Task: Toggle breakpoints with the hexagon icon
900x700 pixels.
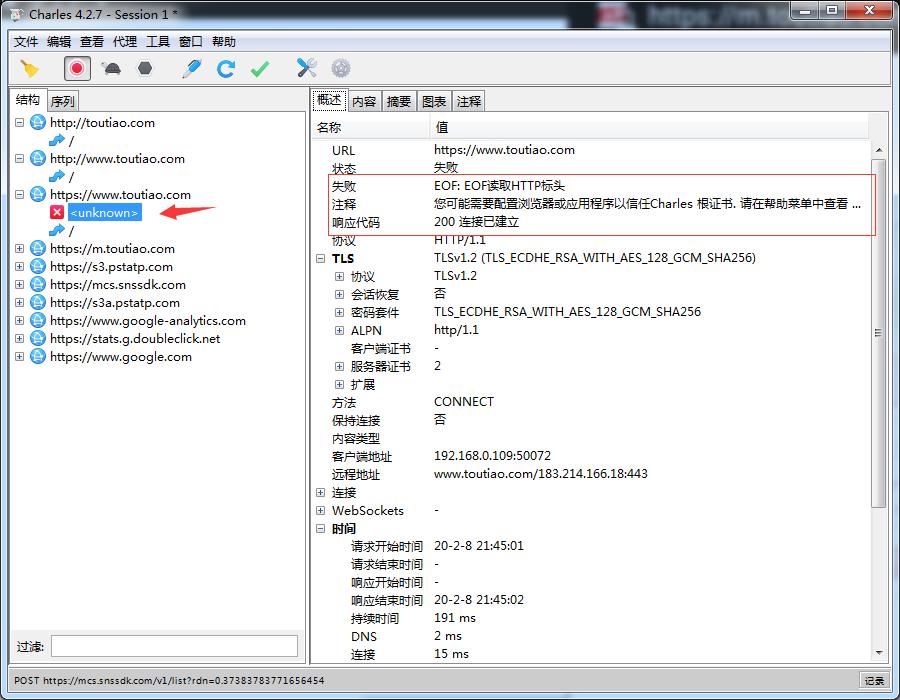Action: click(145, 68)
